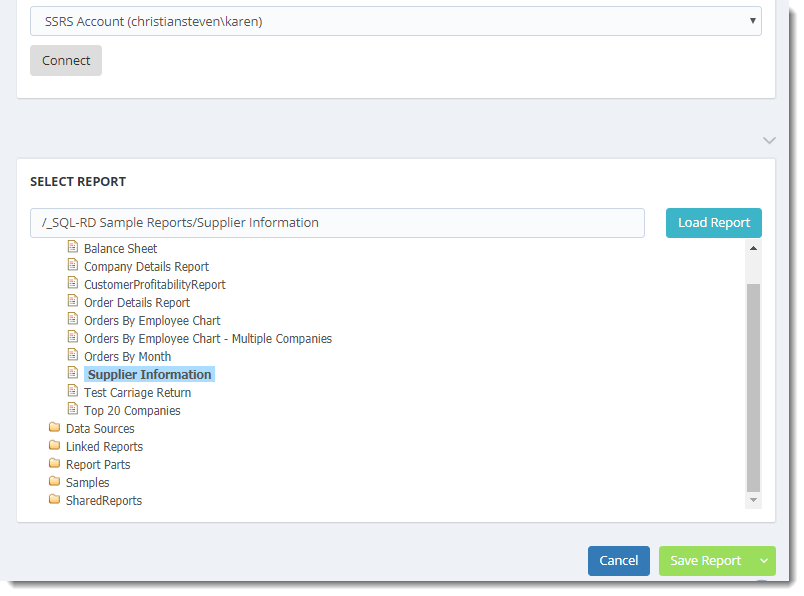
Task: Select Orders By Month report
Action: [x=128, y=356]
